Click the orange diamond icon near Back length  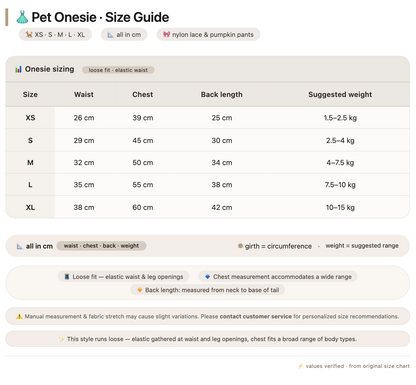point(140,290)
